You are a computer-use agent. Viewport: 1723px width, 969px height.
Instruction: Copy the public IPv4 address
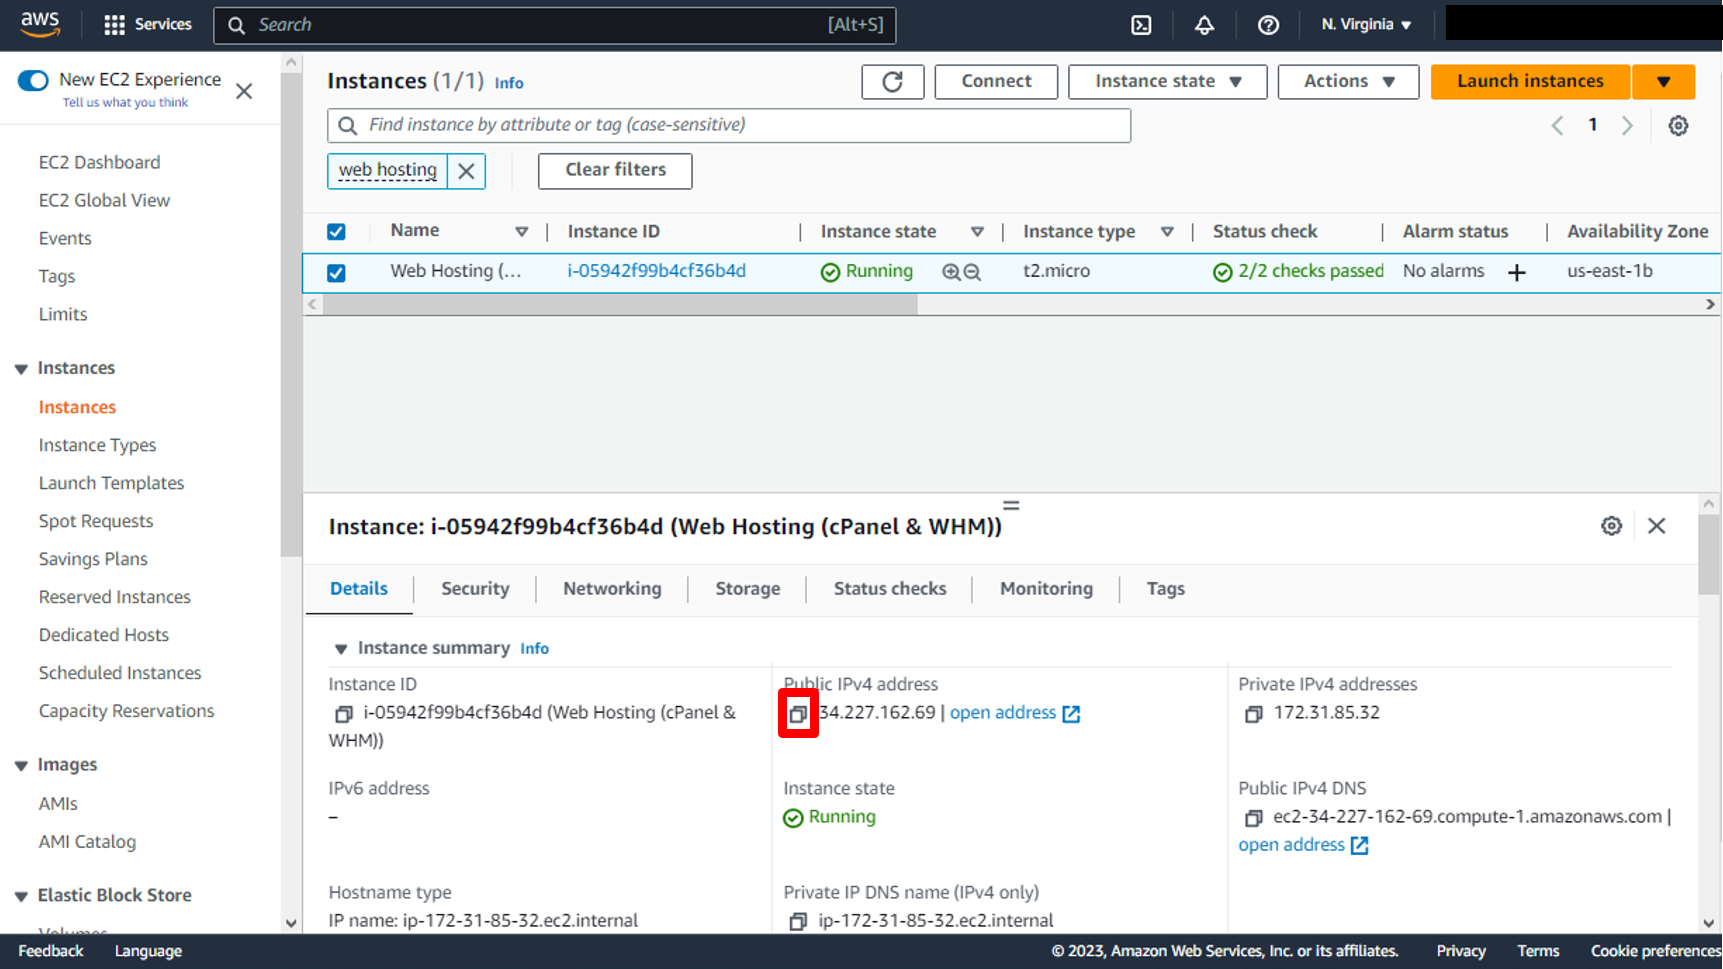(x=798, y=714)
